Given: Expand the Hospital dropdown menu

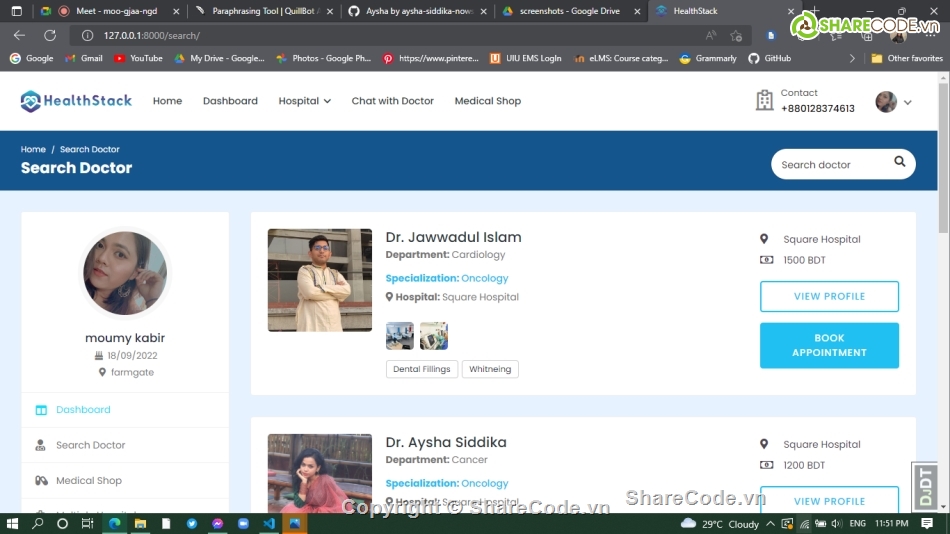Looking at the screenshot, I should tap(304, 101).
